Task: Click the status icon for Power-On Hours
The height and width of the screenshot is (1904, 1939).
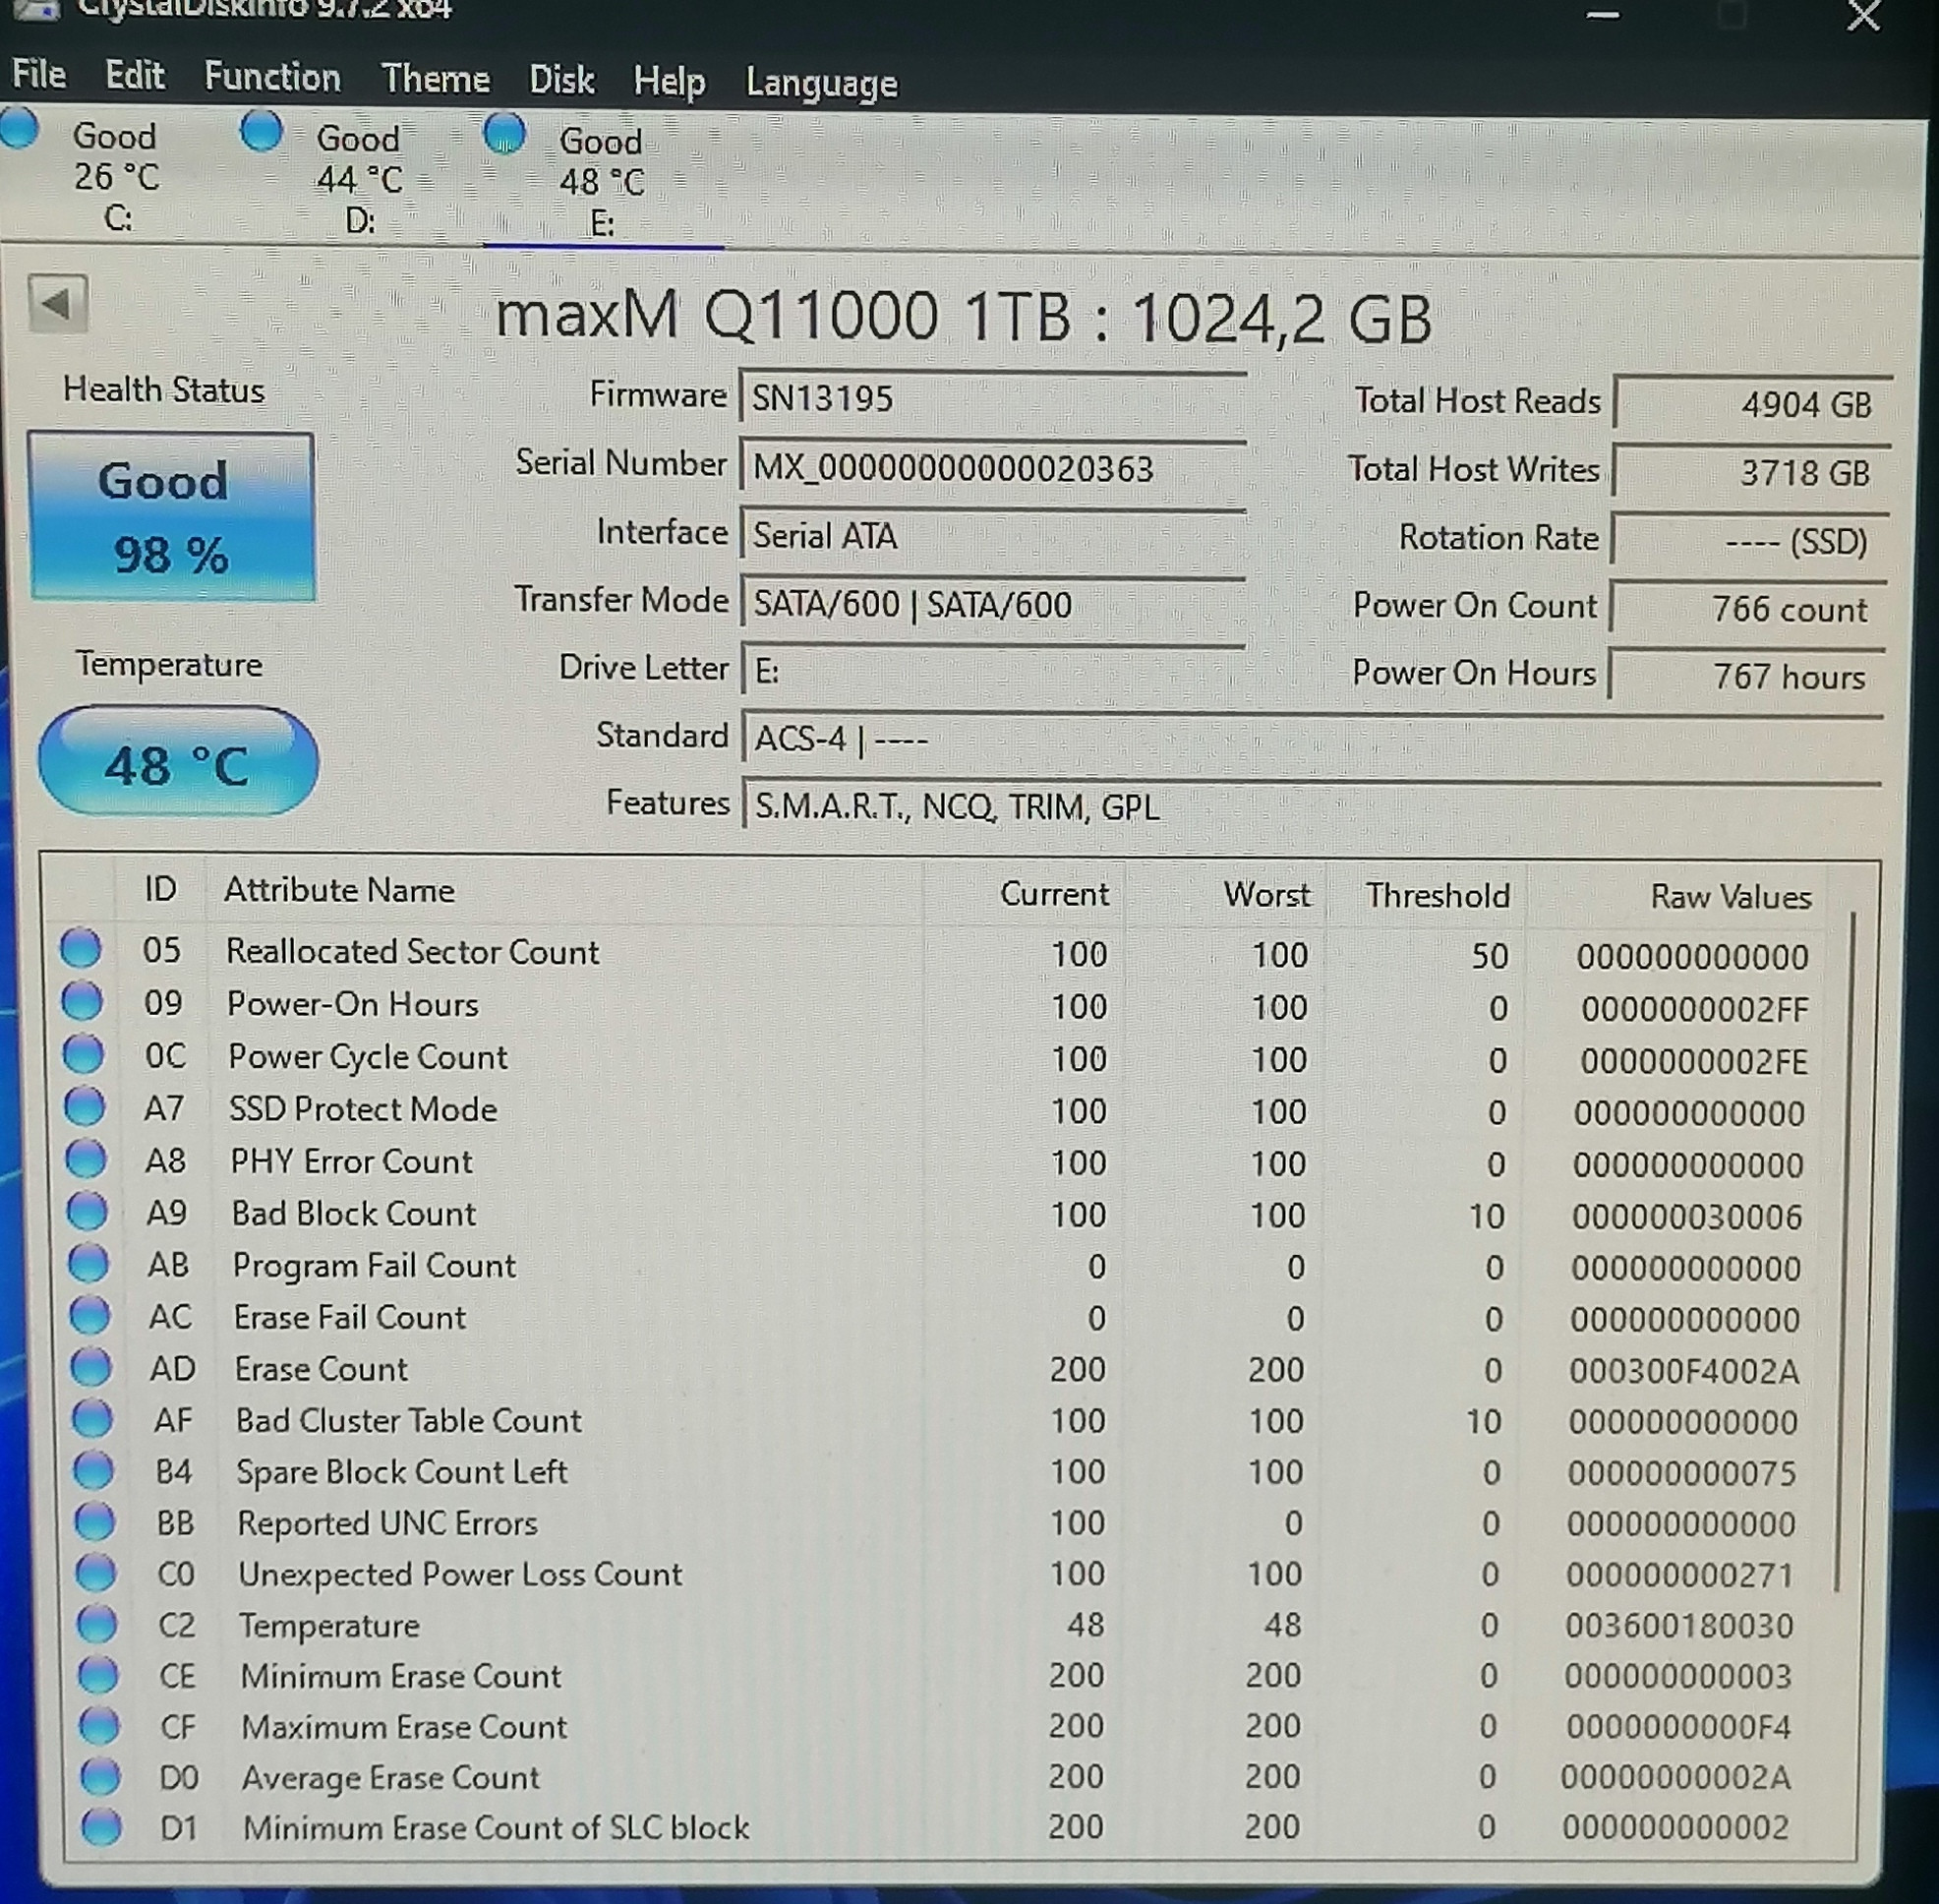Action: point(82,1000)
